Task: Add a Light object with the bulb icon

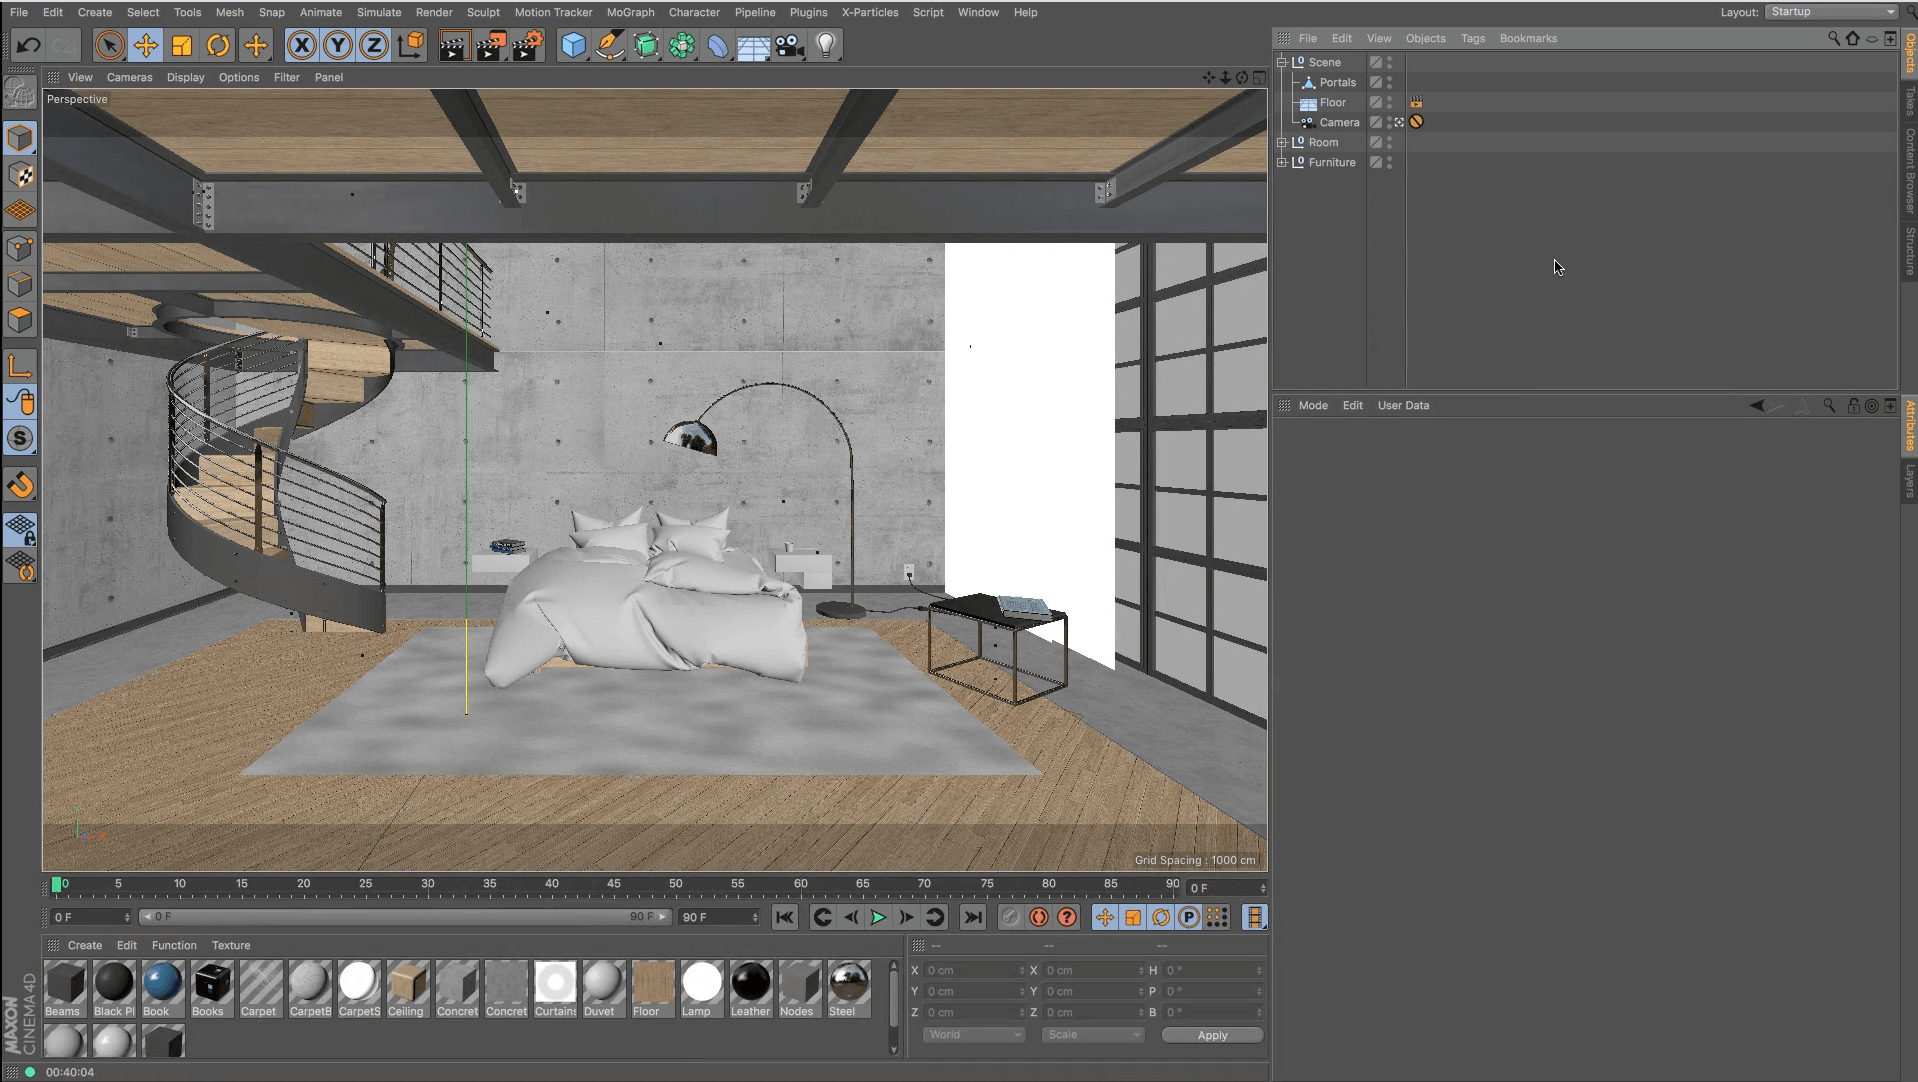Action: click(826, 46)
